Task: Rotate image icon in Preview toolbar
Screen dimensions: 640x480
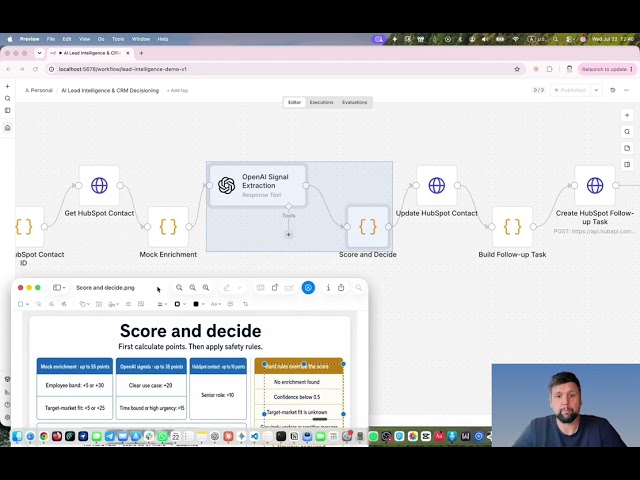Action: tap(275, 288)
